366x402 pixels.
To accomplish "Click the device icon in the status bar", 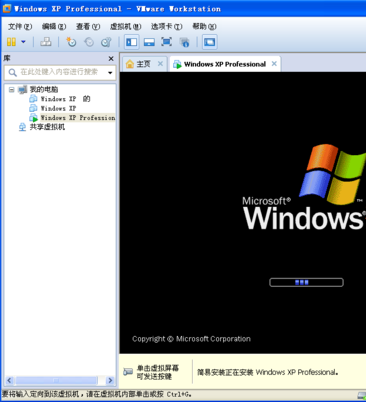I will click(362, 395).
